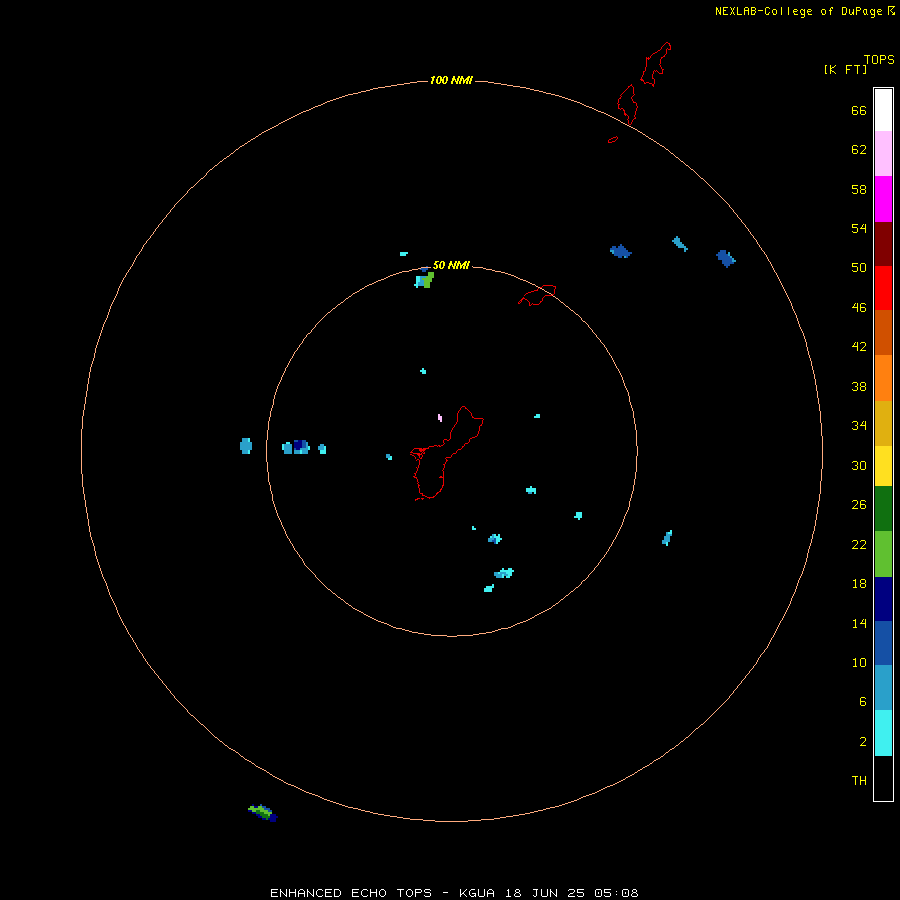900x900 pixels.
Task: Click the dark red legend swatch
Action: pos(883,243)
